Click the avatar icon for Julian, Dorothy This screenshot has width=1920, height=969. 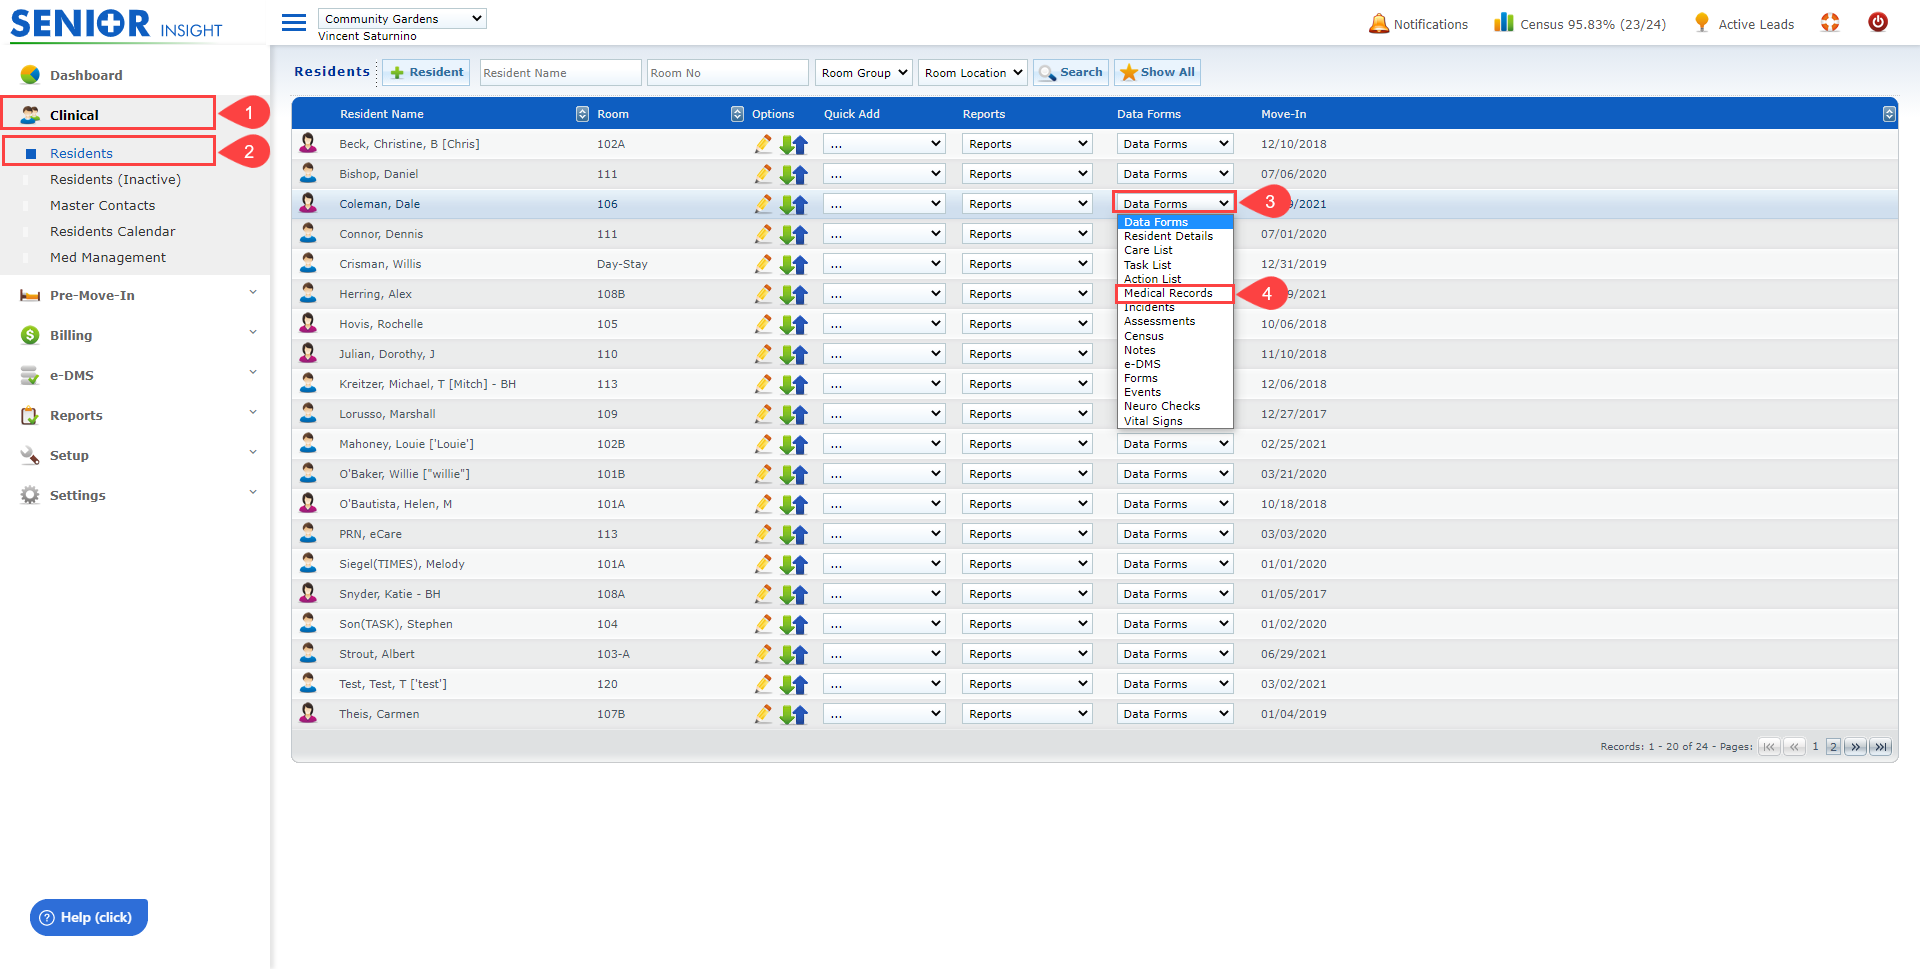coord(308,353)
